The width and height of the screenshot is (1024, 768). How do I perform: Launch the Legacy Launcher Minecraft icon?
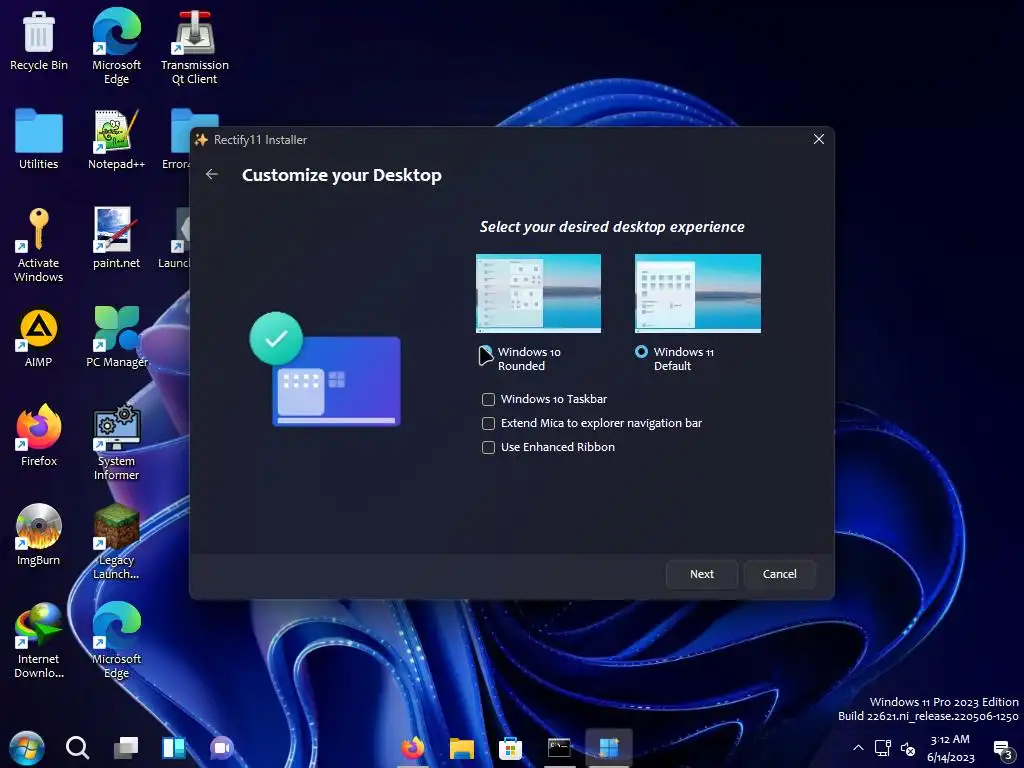[x=116, y=542]
